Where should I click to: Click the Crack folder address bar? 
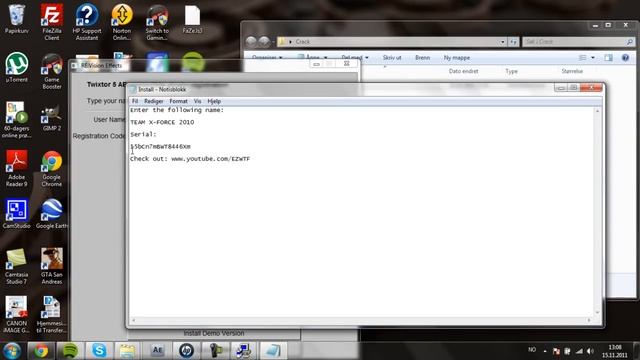tap(392, 42)
